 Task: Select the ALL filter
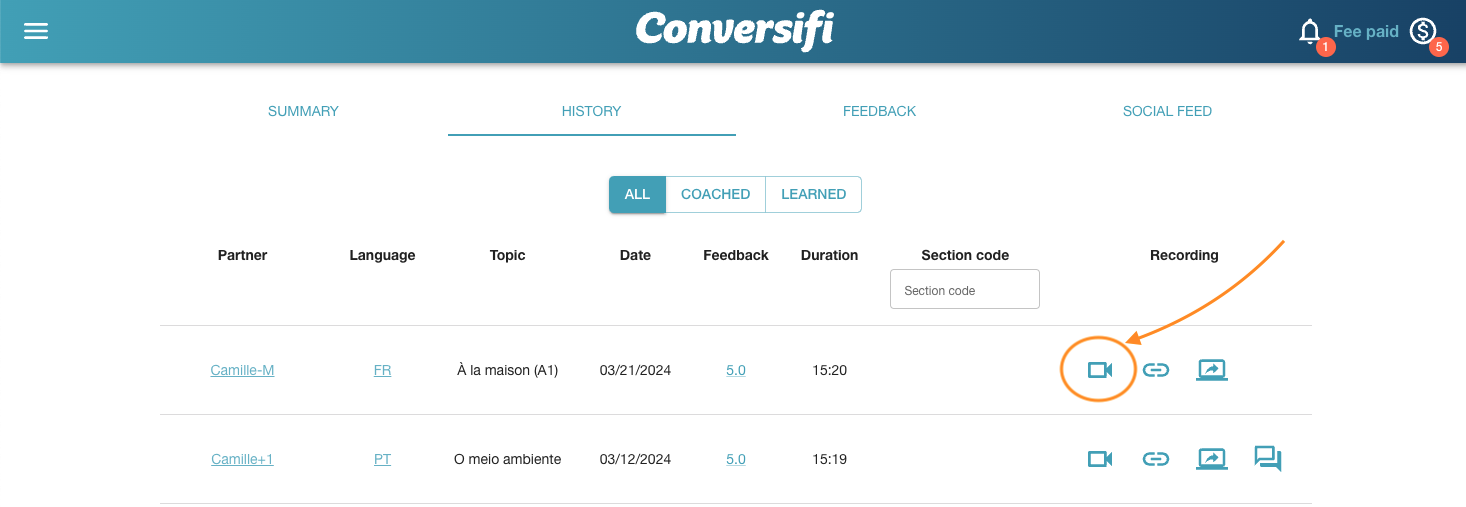(x=637, y=195)
